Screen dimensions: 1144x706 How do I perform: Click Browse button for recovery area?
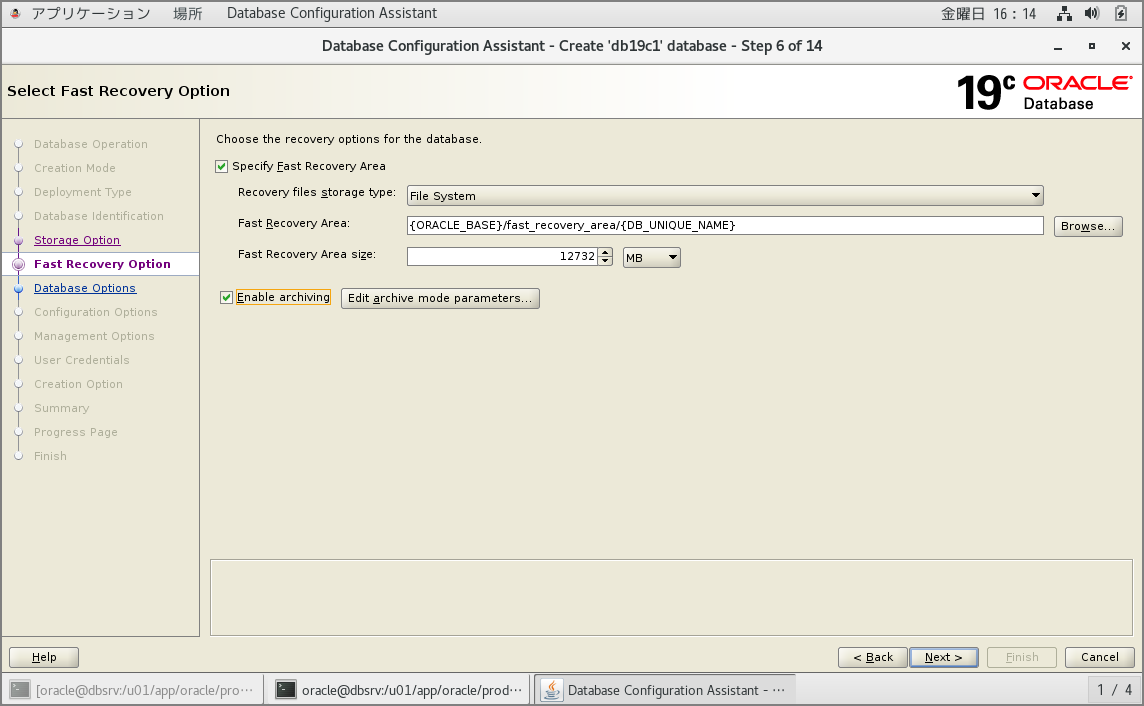tap(1088, 226)
